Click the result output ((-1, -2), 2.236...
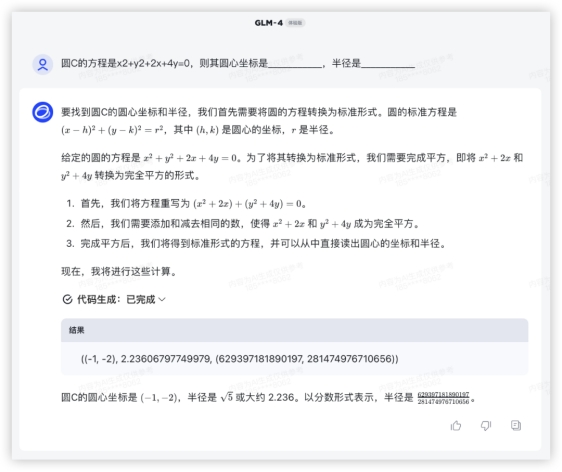562x472 pixels. tap(240, 359)
